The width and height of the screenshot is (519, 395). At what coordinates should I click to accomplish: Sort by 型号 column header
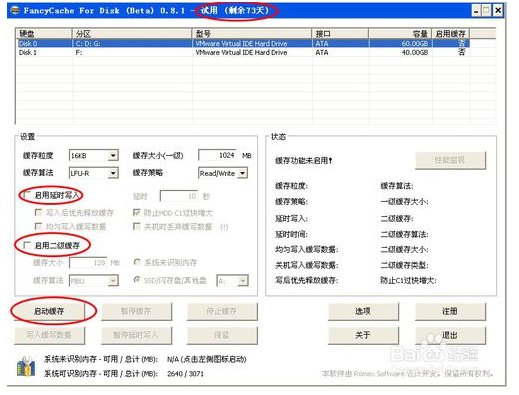click(252, 34)
